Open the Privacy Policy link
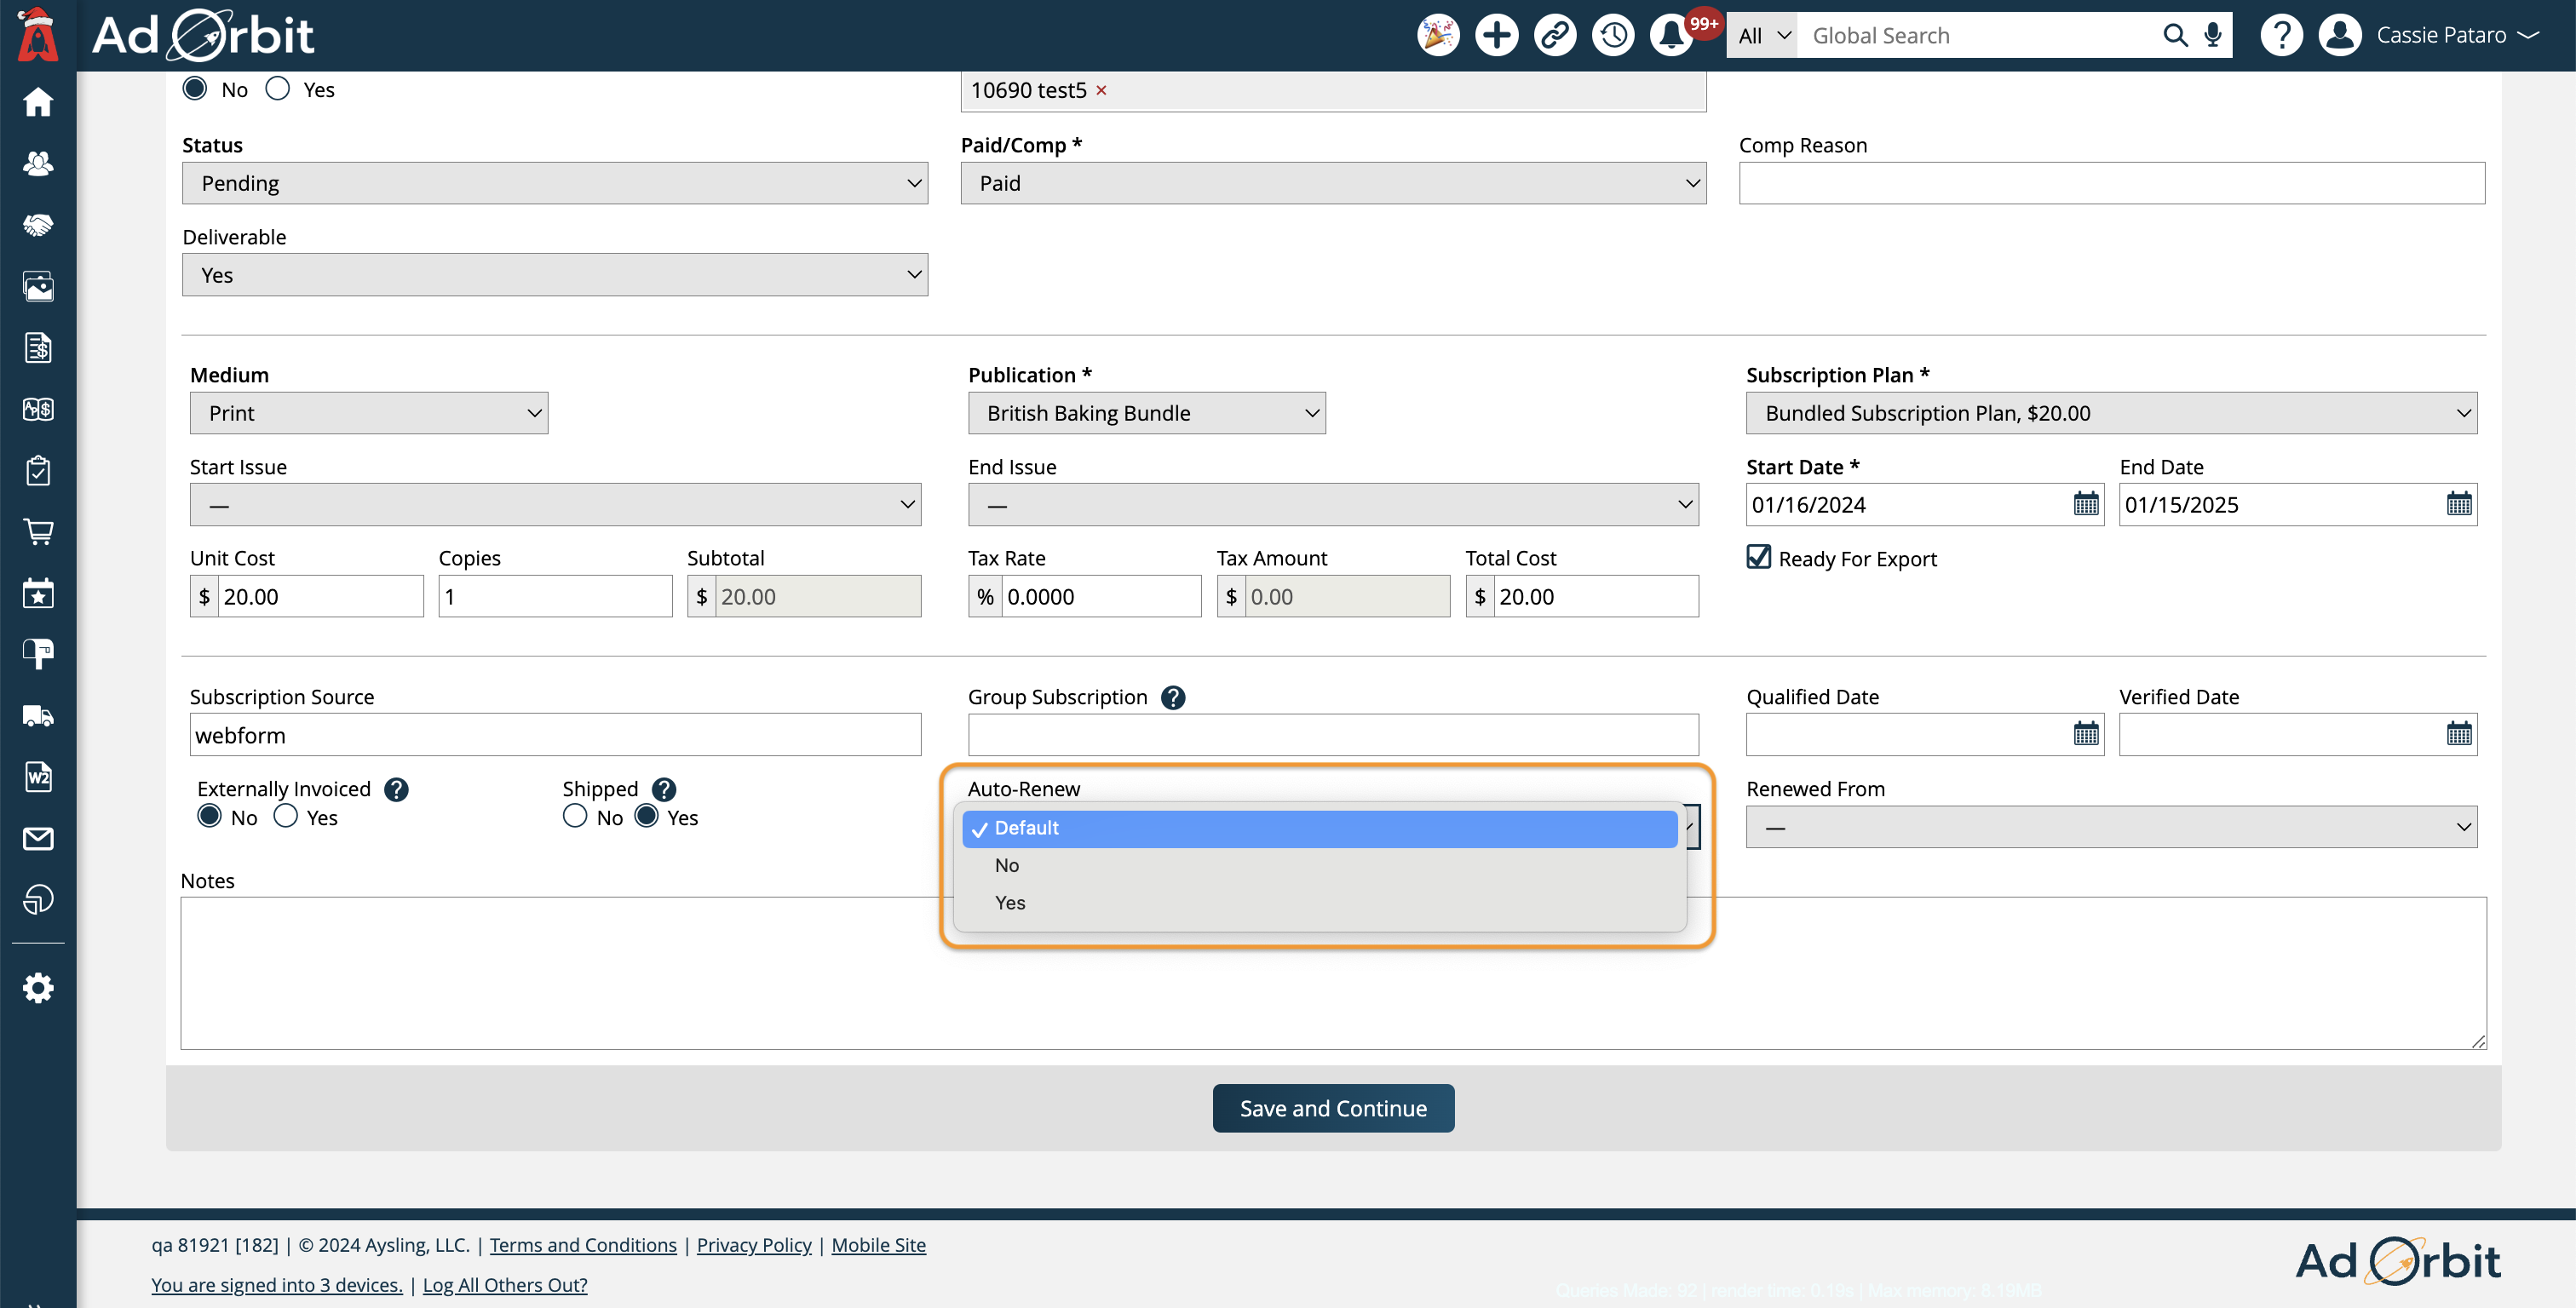2576x1308 pixels. (x=753, y=1245)
